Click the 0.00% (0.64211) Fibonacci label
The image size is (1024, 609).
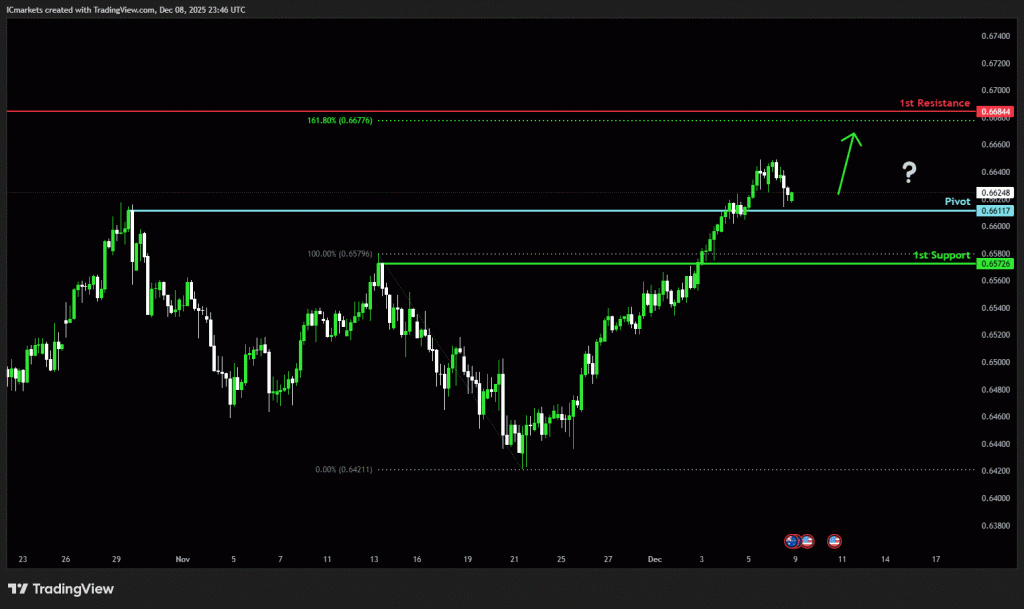(x=344, y=469)
